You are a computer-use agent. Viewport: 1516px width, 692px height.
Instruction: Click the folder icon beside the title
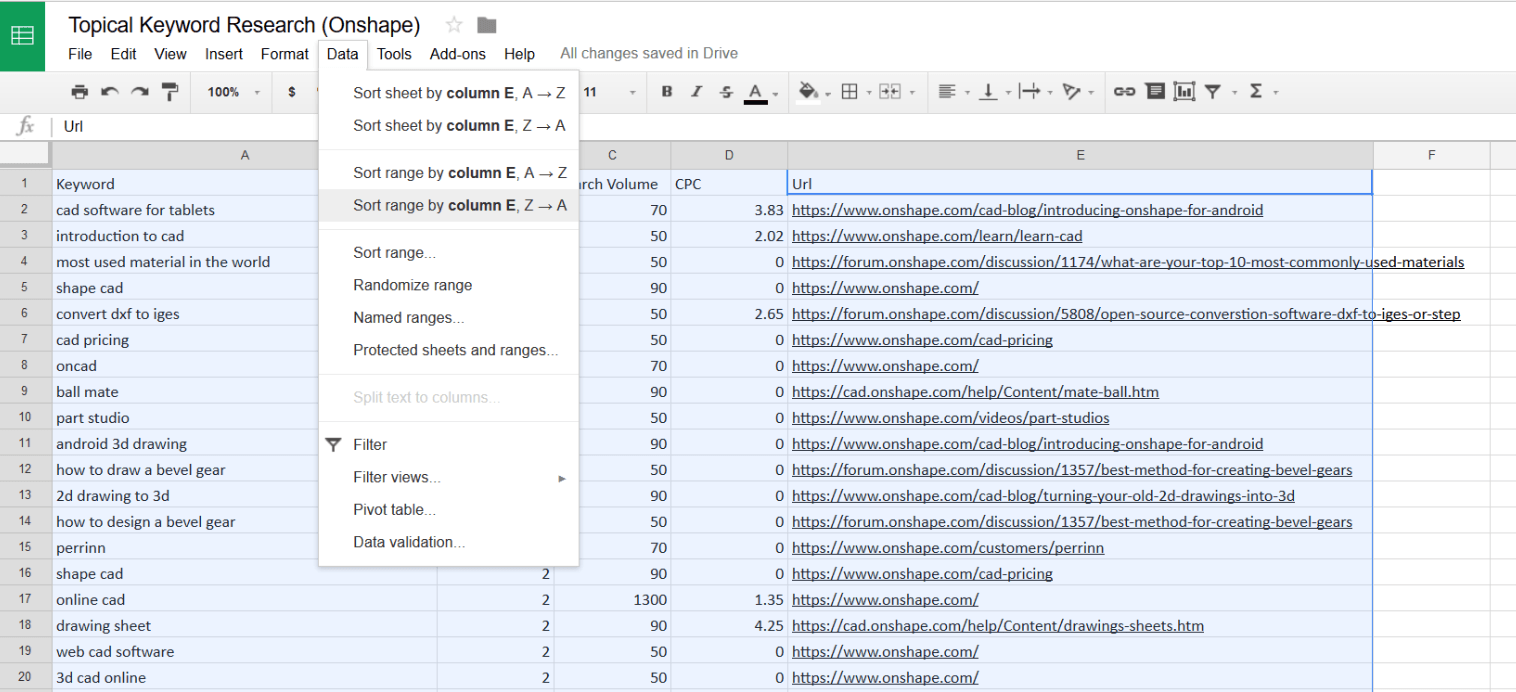pyautogui.click(x=487, y=25)
